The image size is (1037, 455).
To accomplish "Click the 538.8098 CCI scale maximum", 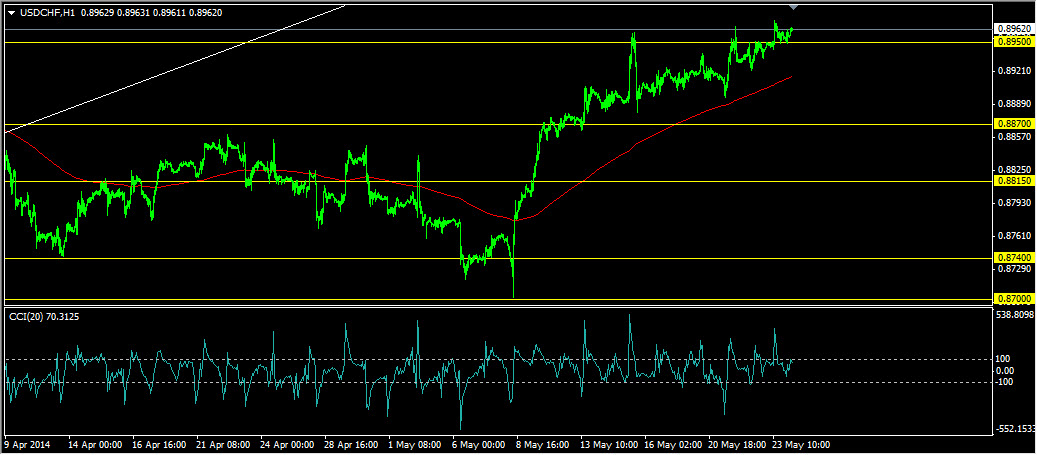I will (1015, 314).
